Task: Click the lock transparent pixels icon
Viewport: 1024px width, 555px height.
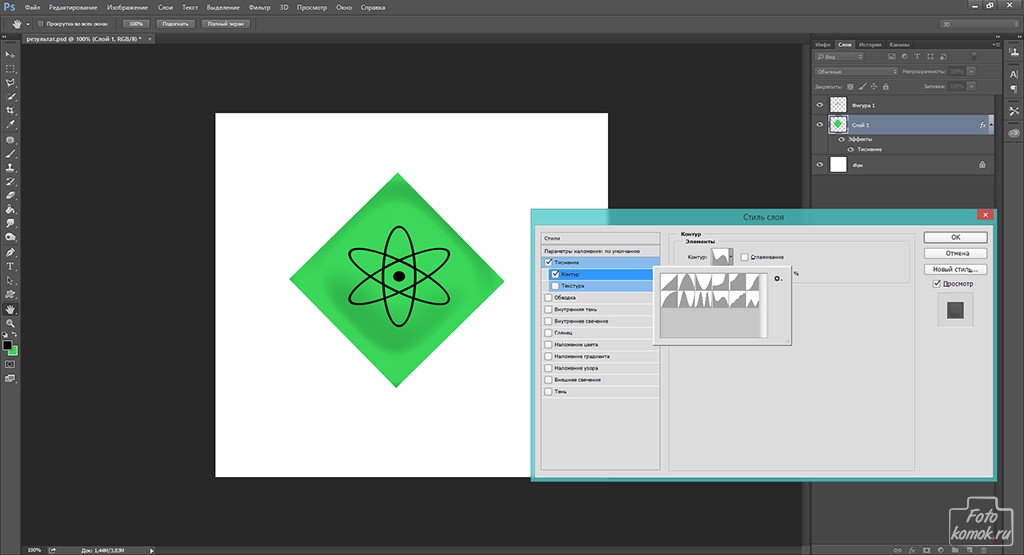Action: [850, 86]
